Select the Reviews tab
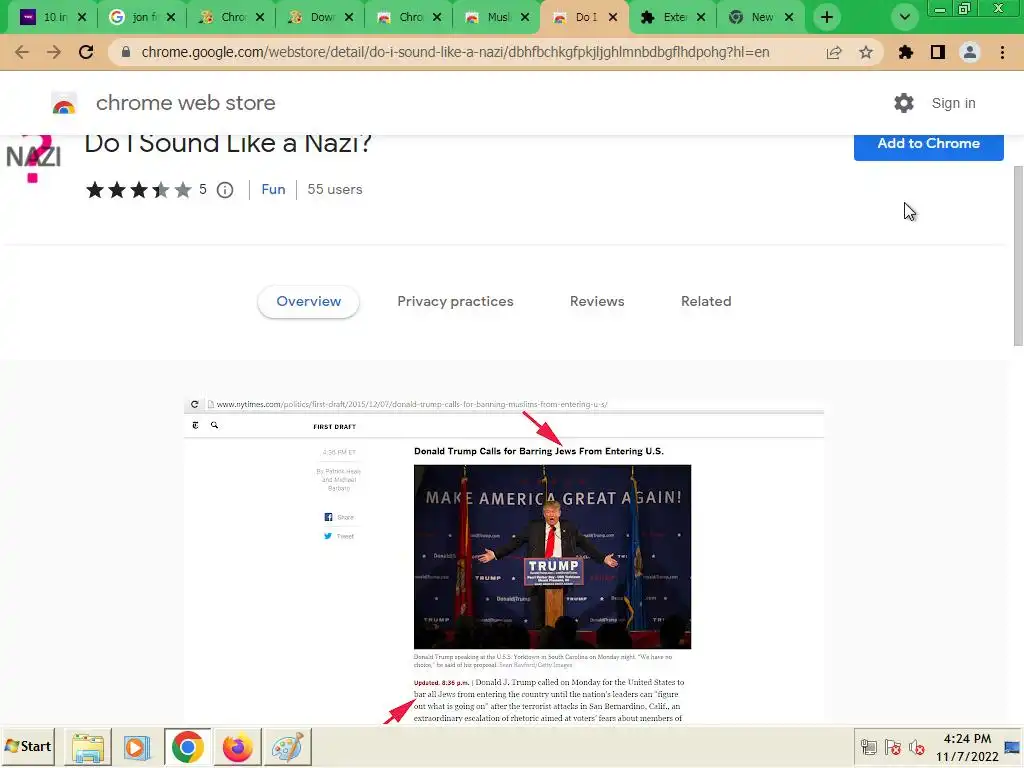 pyautogui.click(x=597, y=302)
